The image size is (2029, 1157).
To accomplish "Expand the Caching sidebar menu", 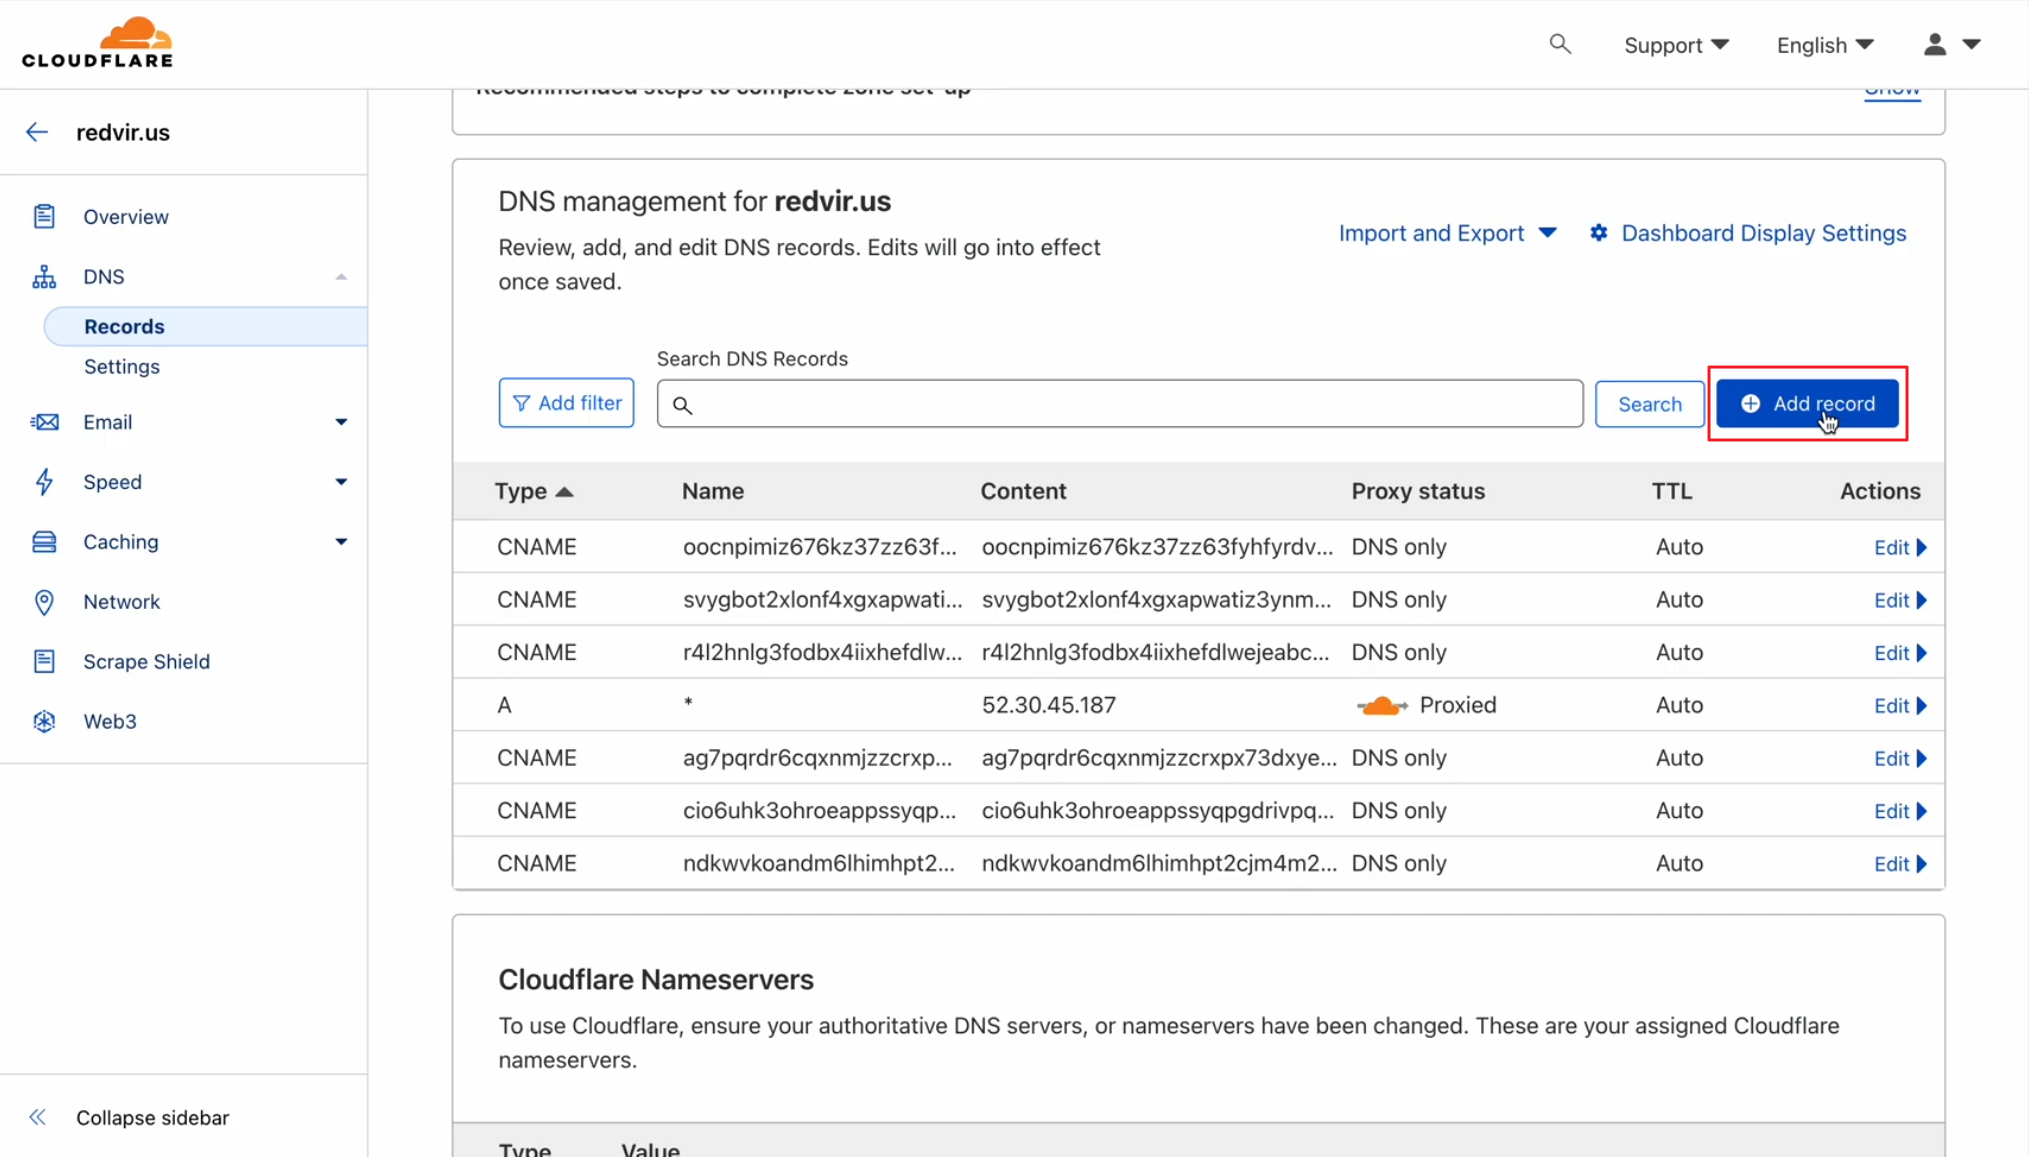I will point(341,542).
